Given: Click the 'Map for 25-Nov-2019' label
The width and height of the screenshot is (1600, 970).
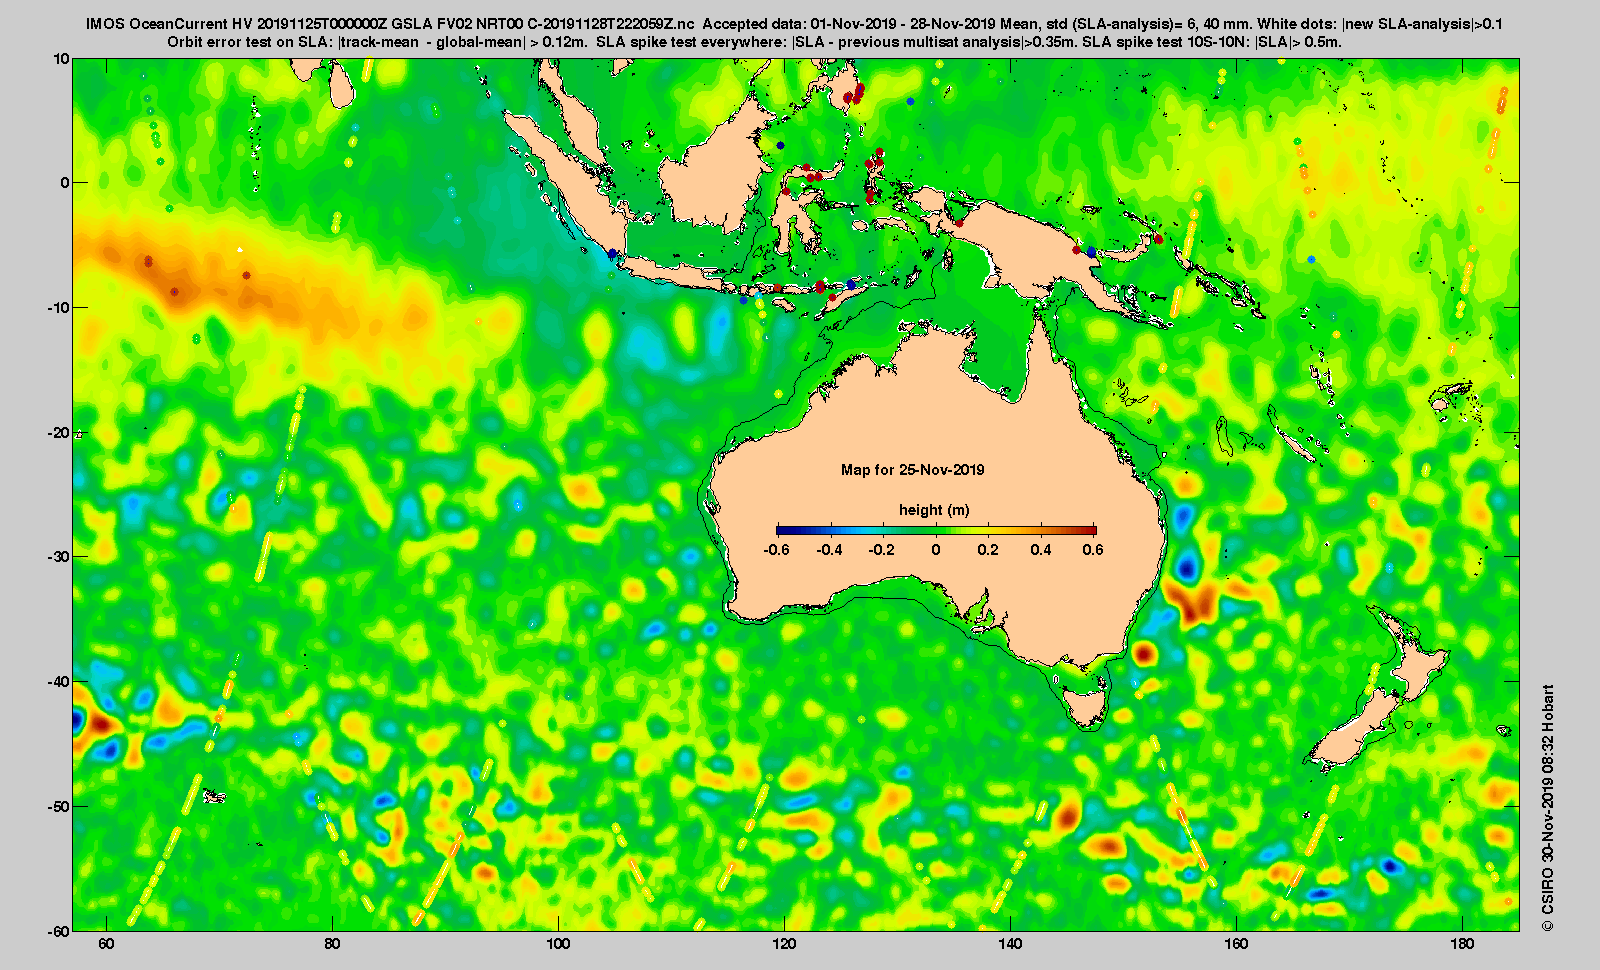Looking at the screenshot, I should click(912, 470).
